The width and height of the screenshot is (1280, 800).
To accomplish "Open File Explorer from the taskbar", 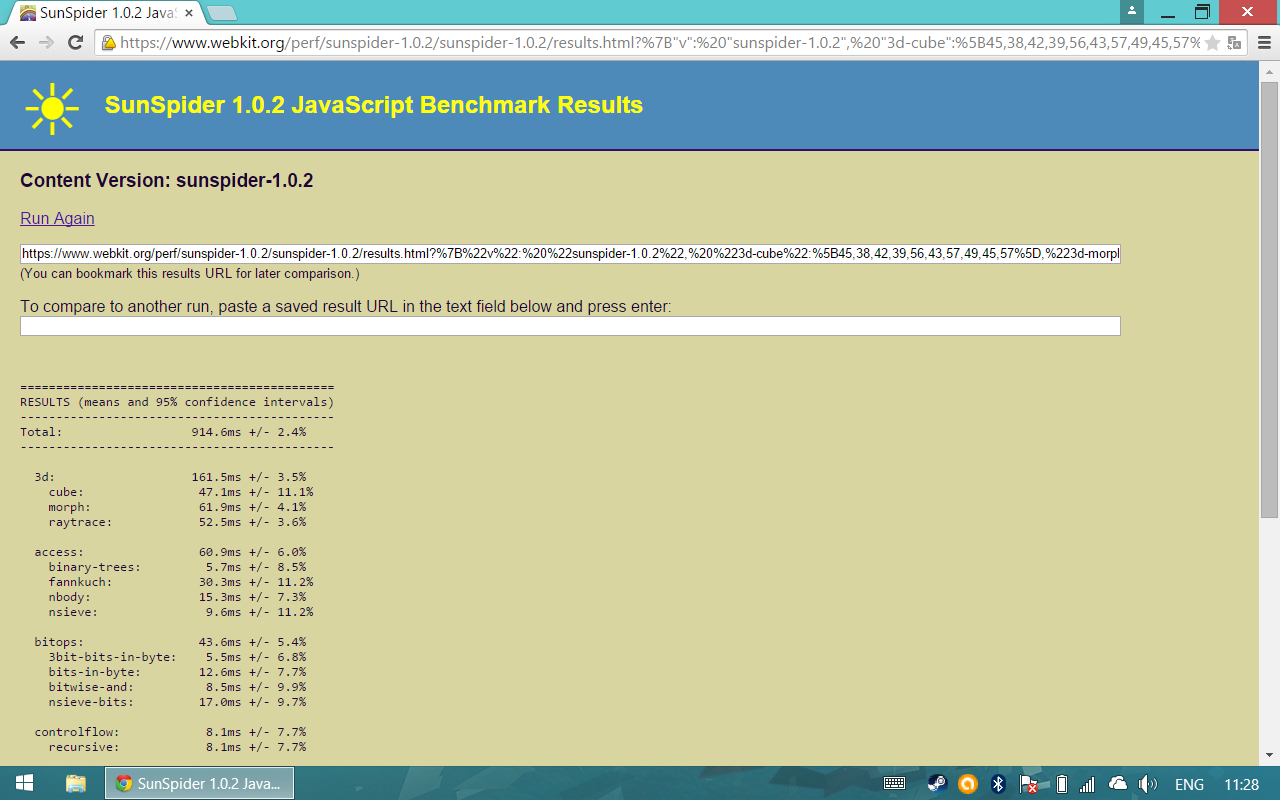I will [x=76, y=784].
